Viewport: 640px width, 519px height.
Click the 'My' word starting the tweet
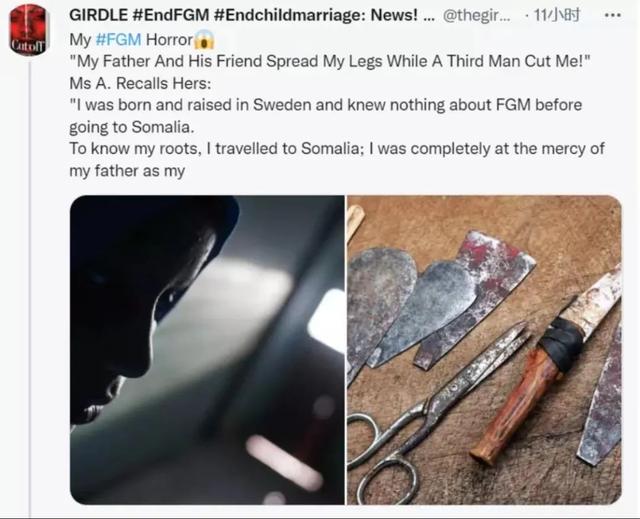pyautogui.click(x=80, y=40)
